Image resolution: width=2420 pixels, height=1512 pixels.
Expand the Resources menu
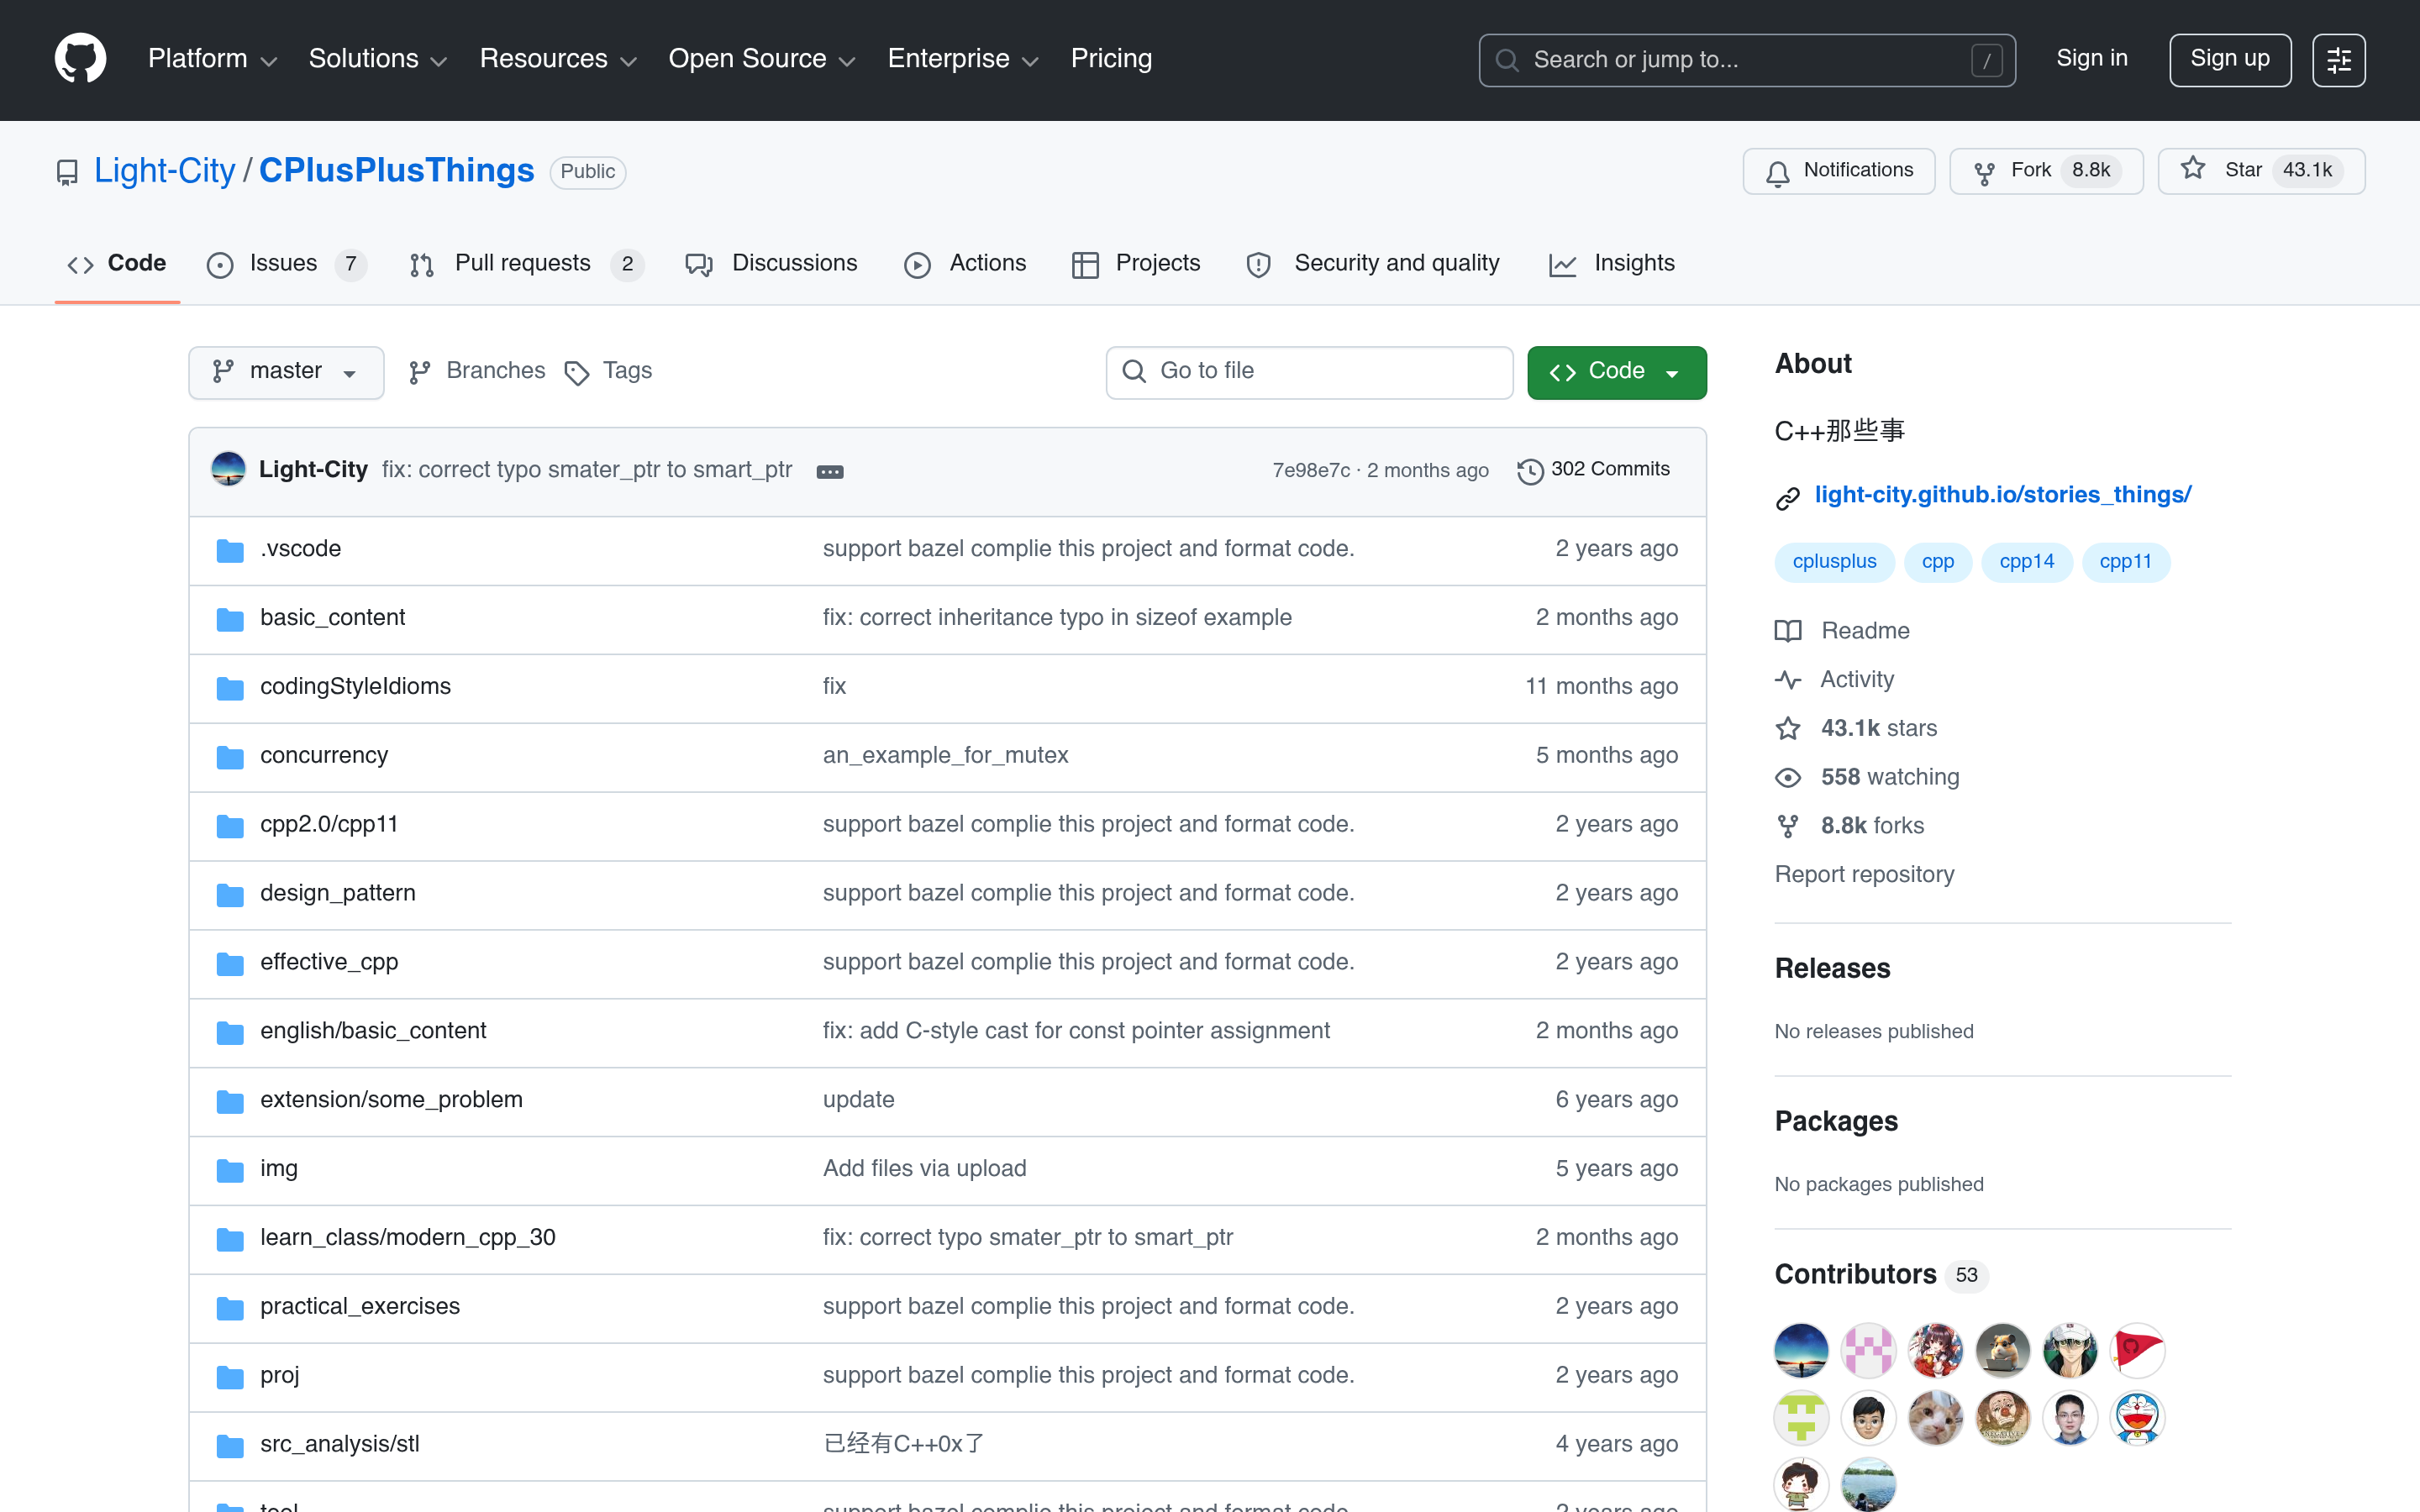[x=557, y=59]
